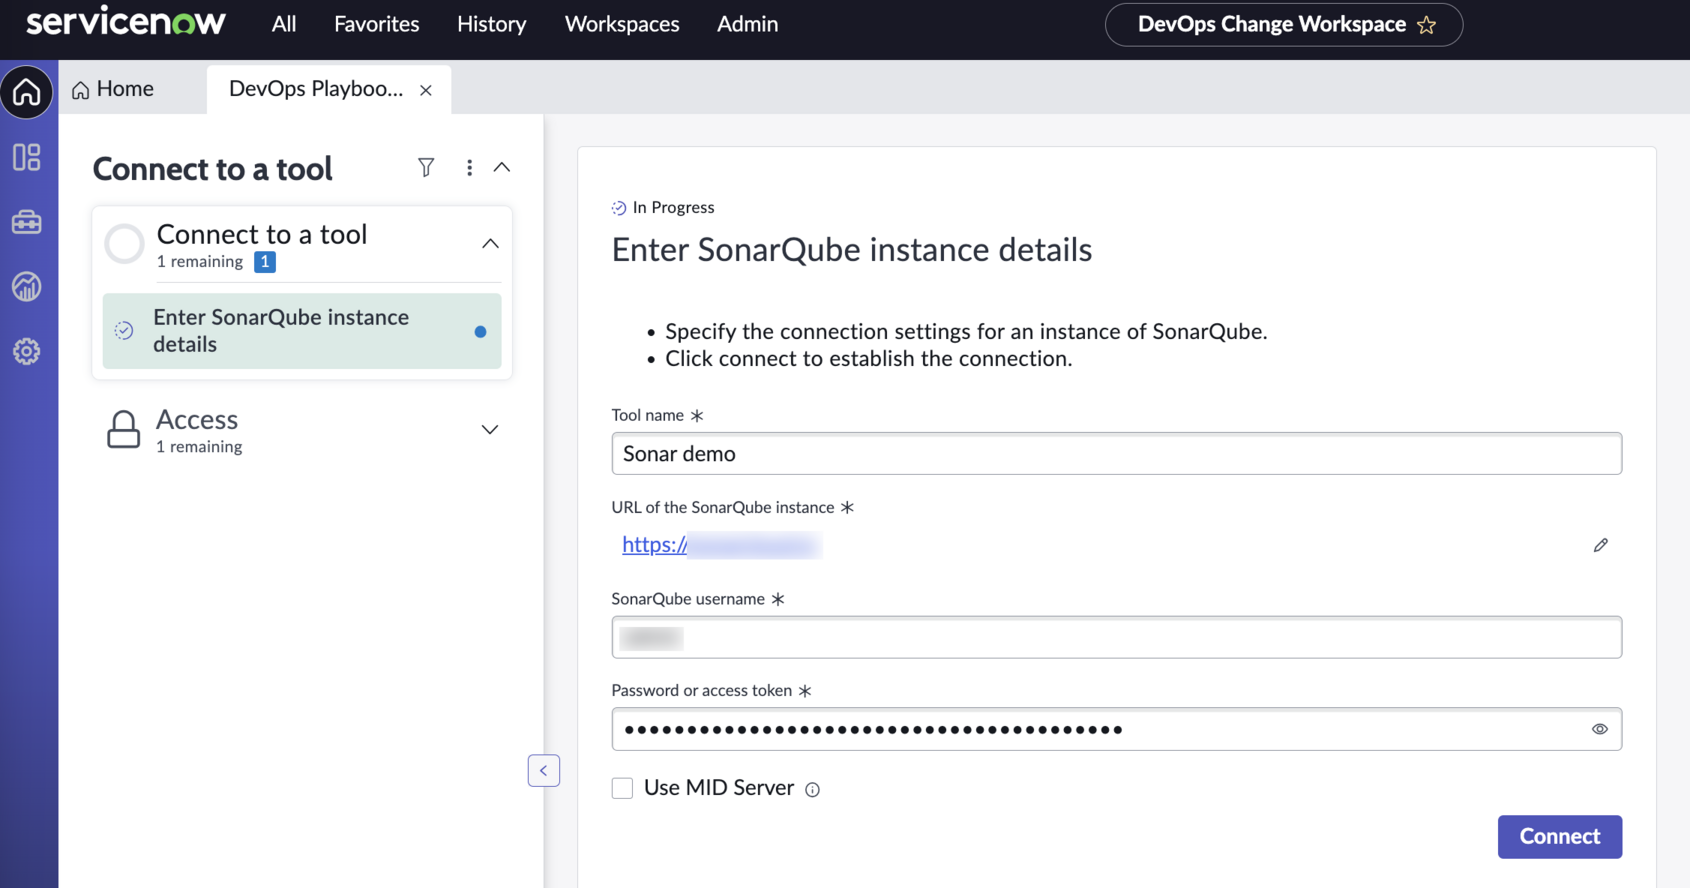Open the Admin menu
Screen dimensions: 1690x888
[x=747, y=24]
